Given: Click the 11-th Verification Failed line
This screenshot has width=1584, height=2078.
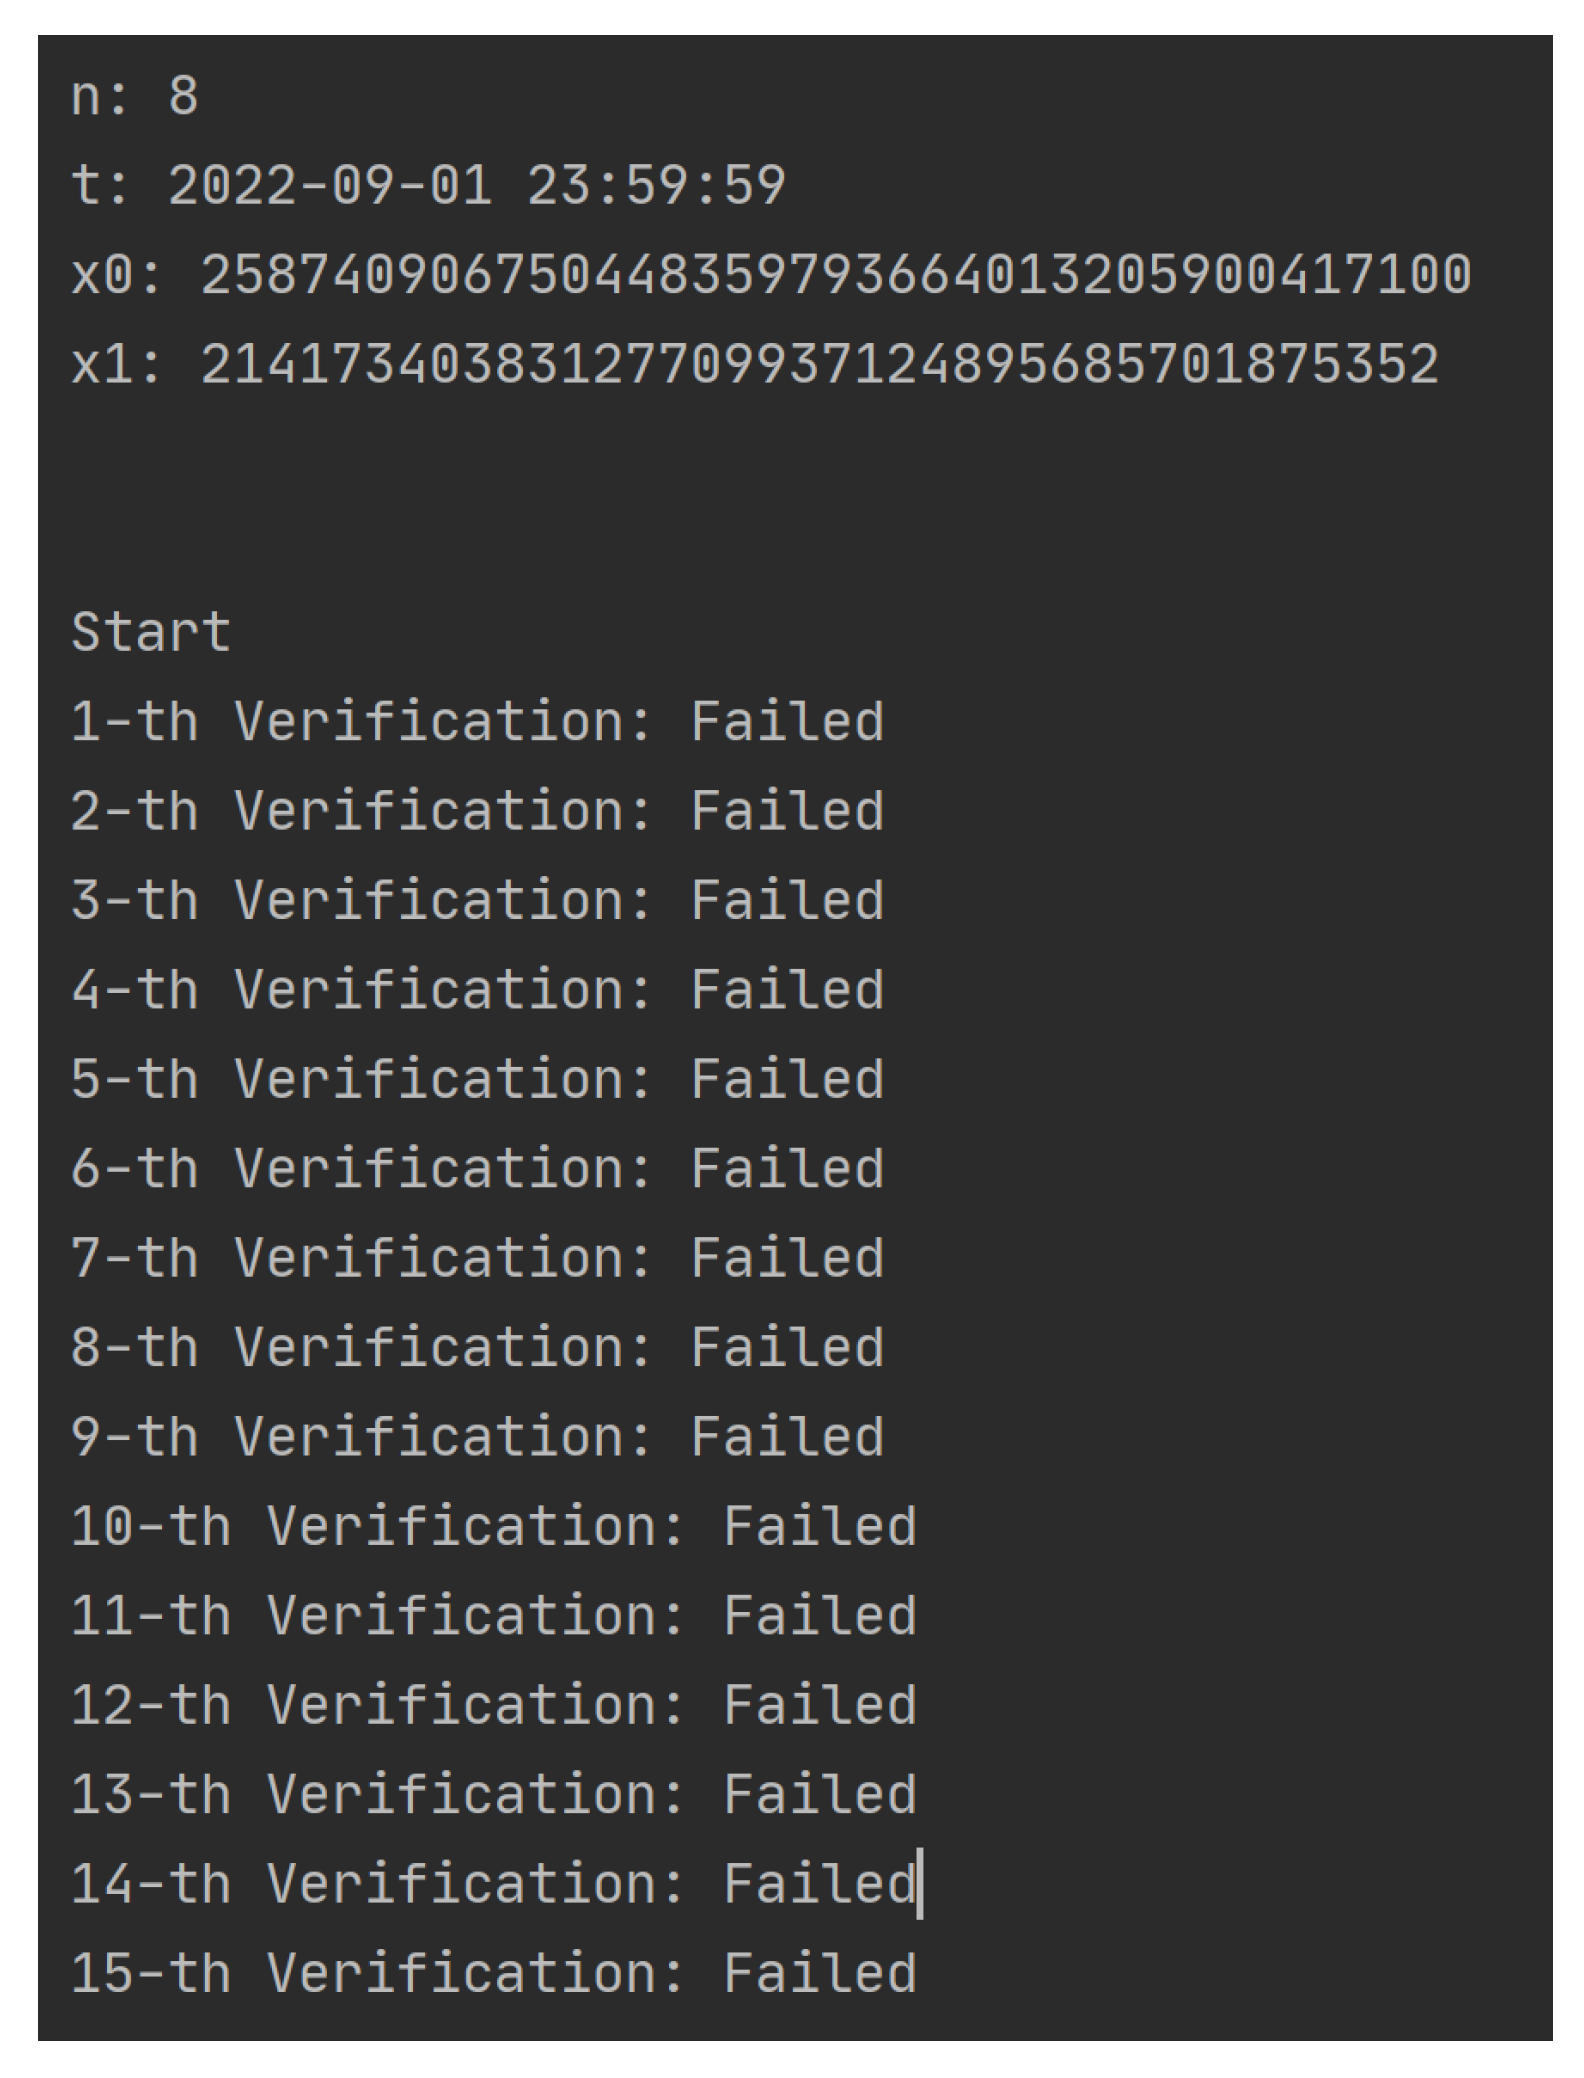Looking at the screenshot, I should [493, 1615].
